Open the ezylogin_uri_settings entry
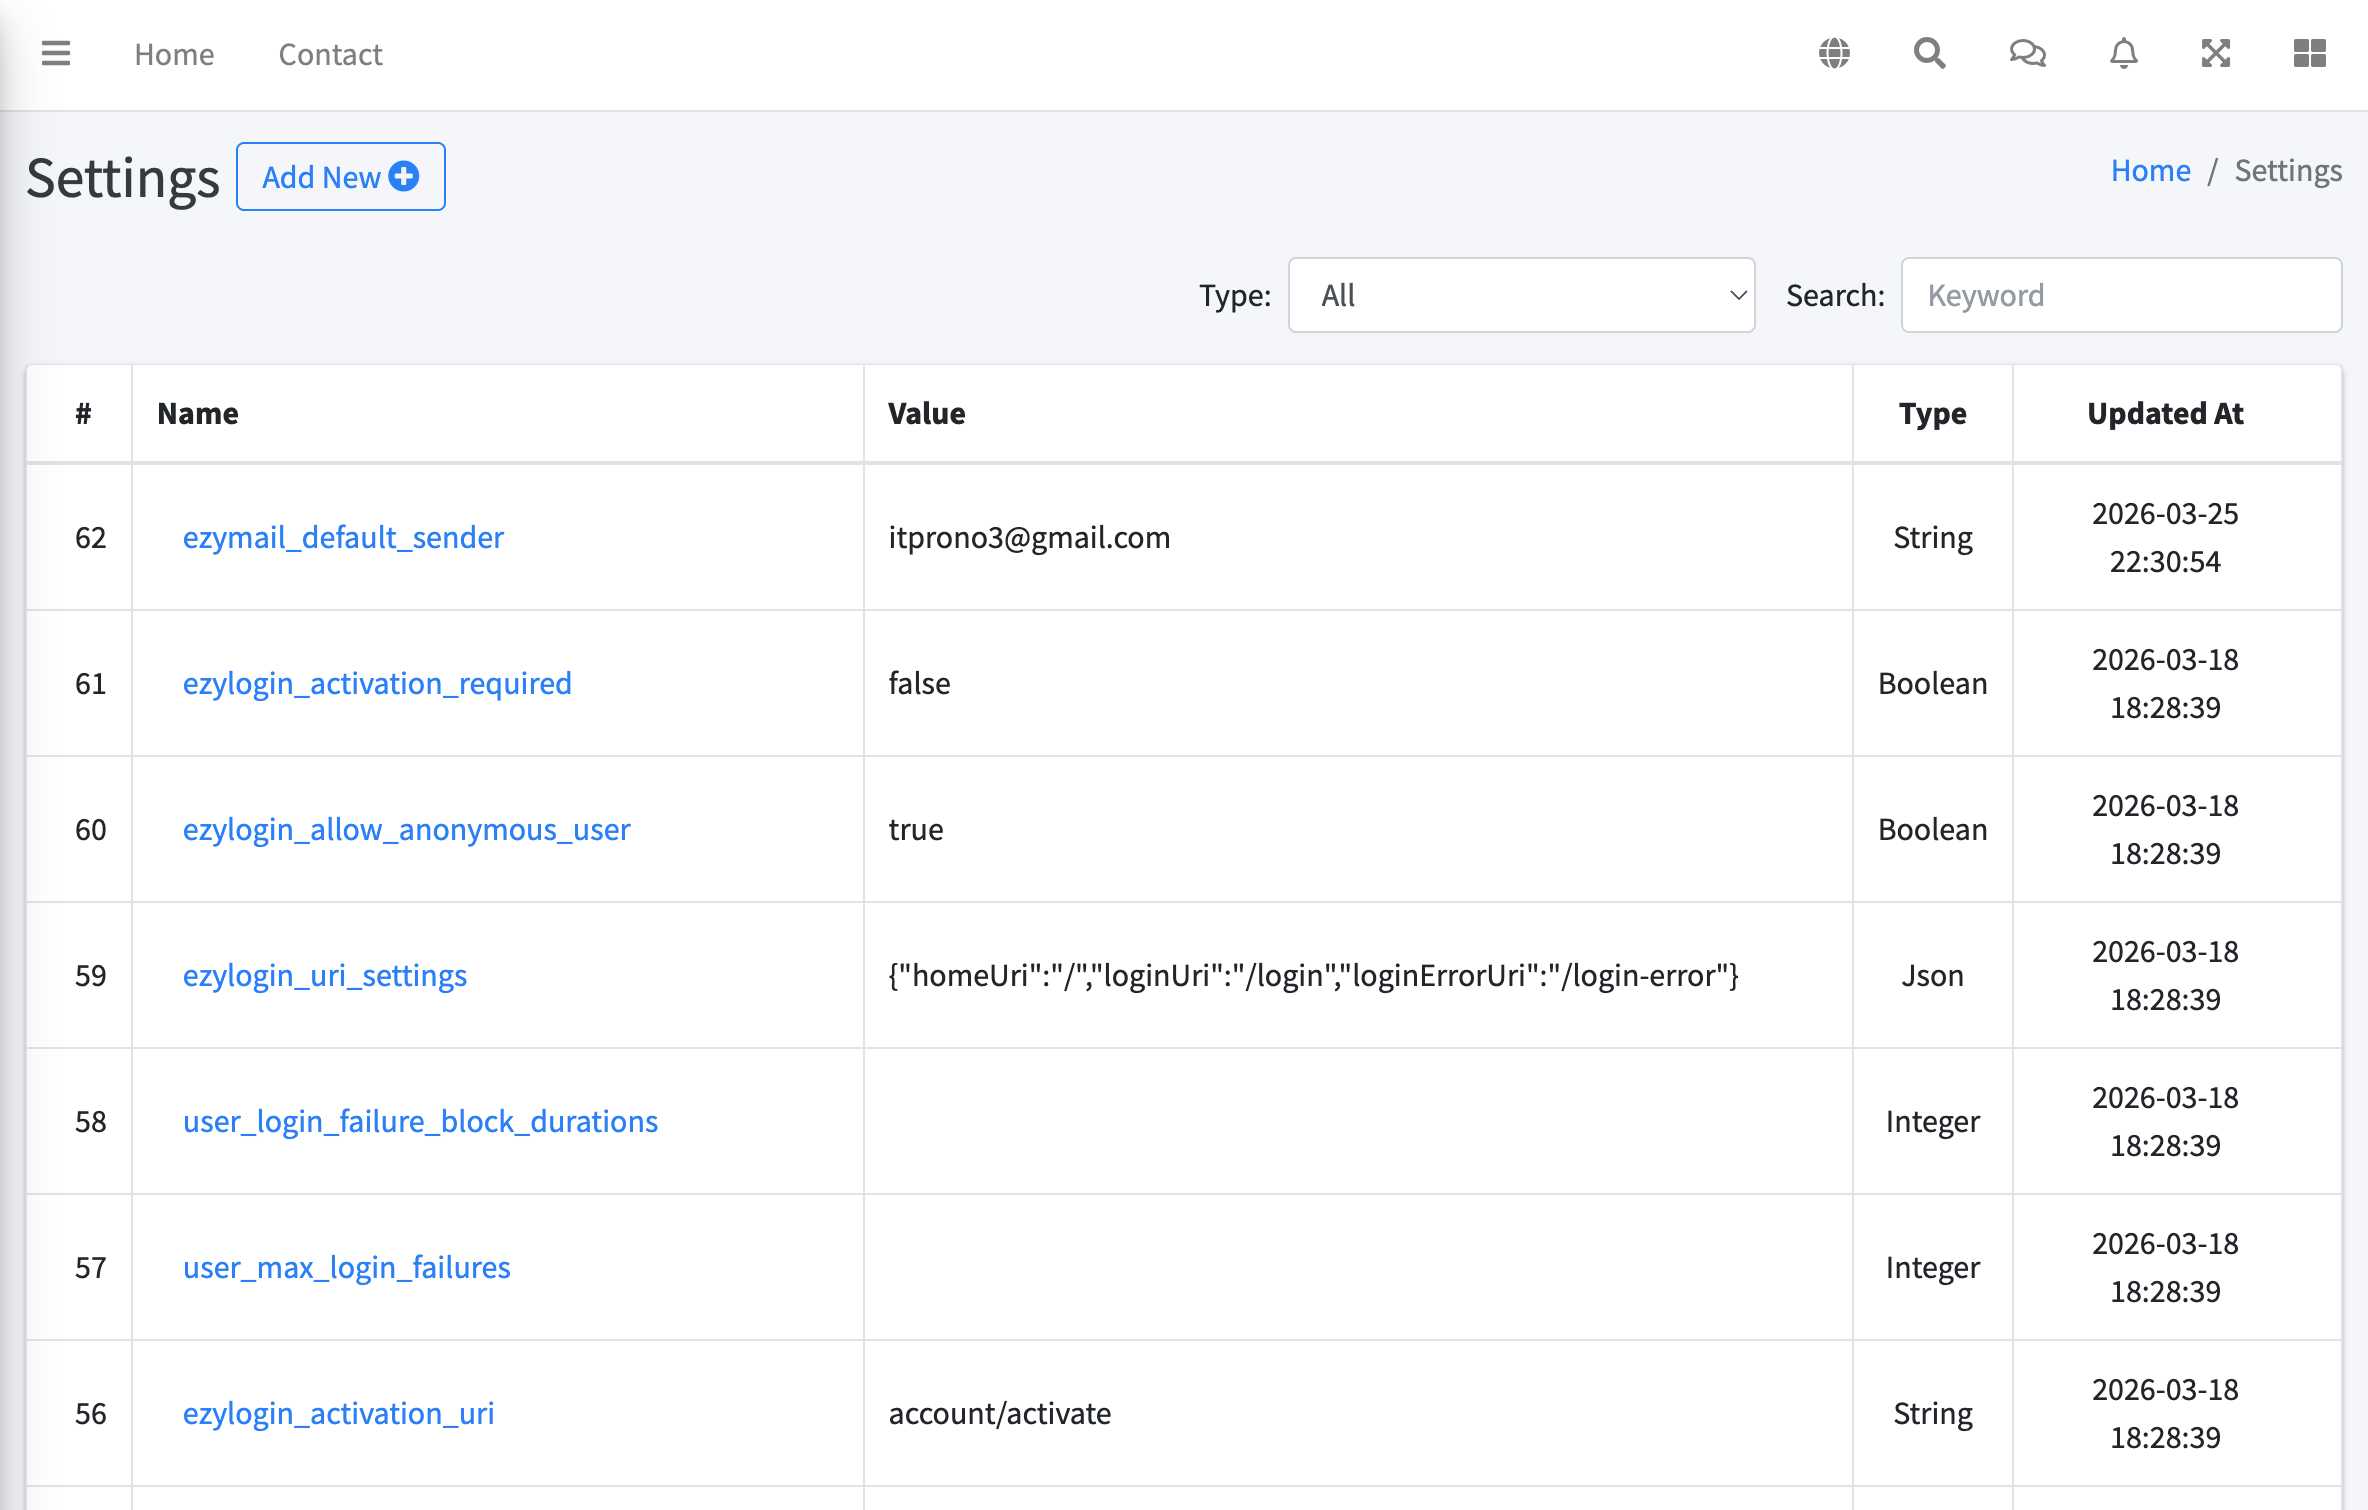Image resolution: width=2368 pixels, height=1510 pixels. [x=325, y=975]
